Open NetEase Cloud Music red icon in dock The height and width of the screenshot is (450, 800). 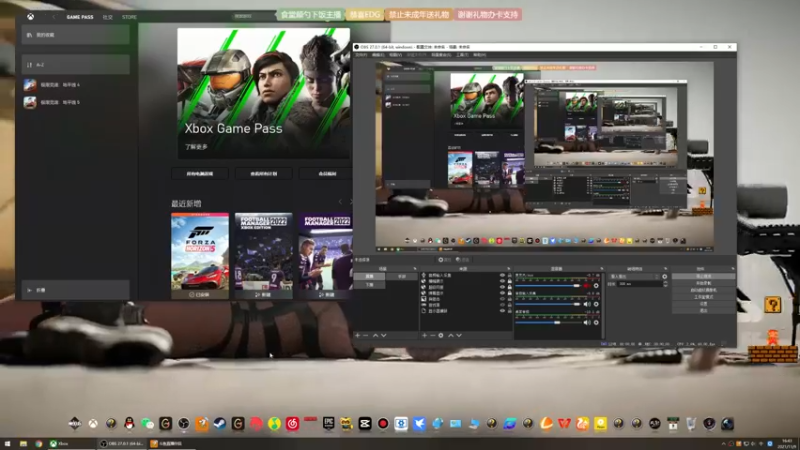pos(292,423)
